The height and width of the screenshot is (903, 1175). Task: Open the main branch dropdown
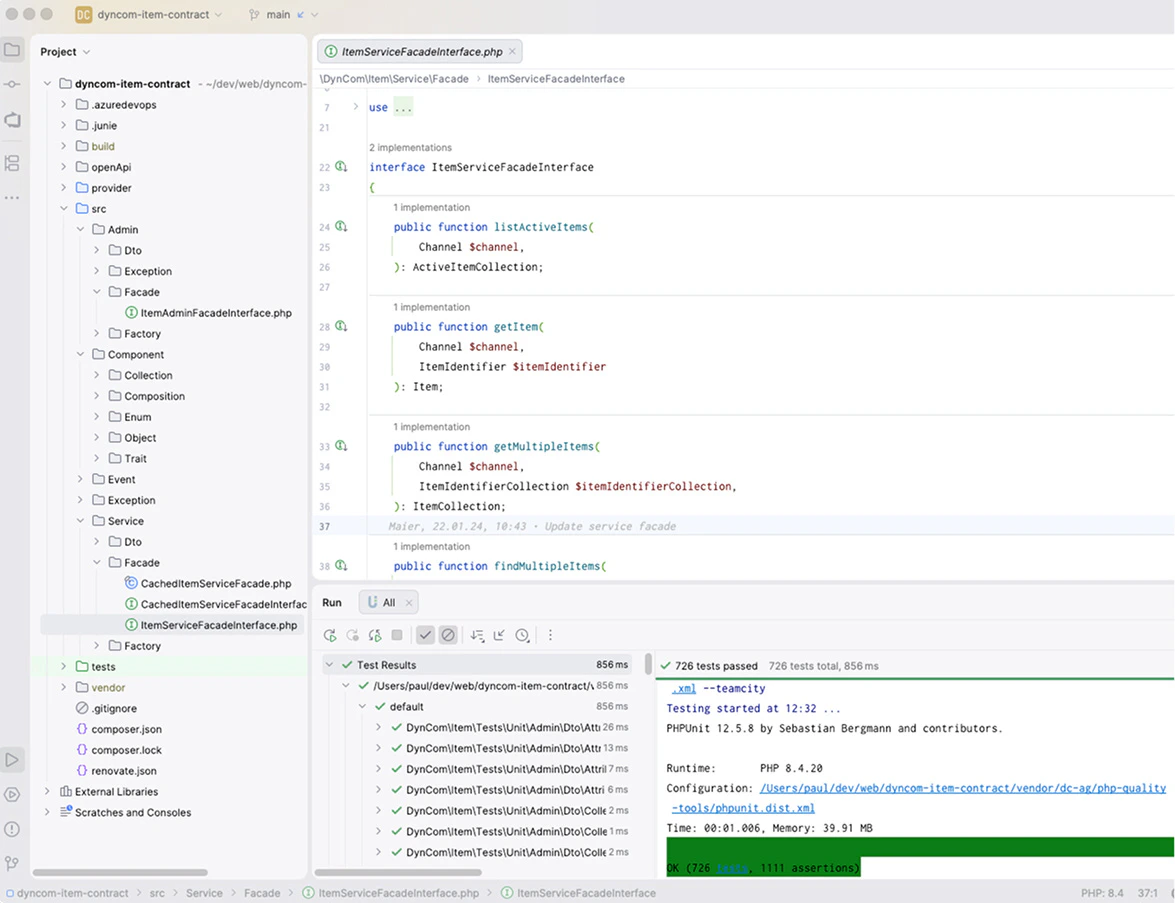click(283, 14)
